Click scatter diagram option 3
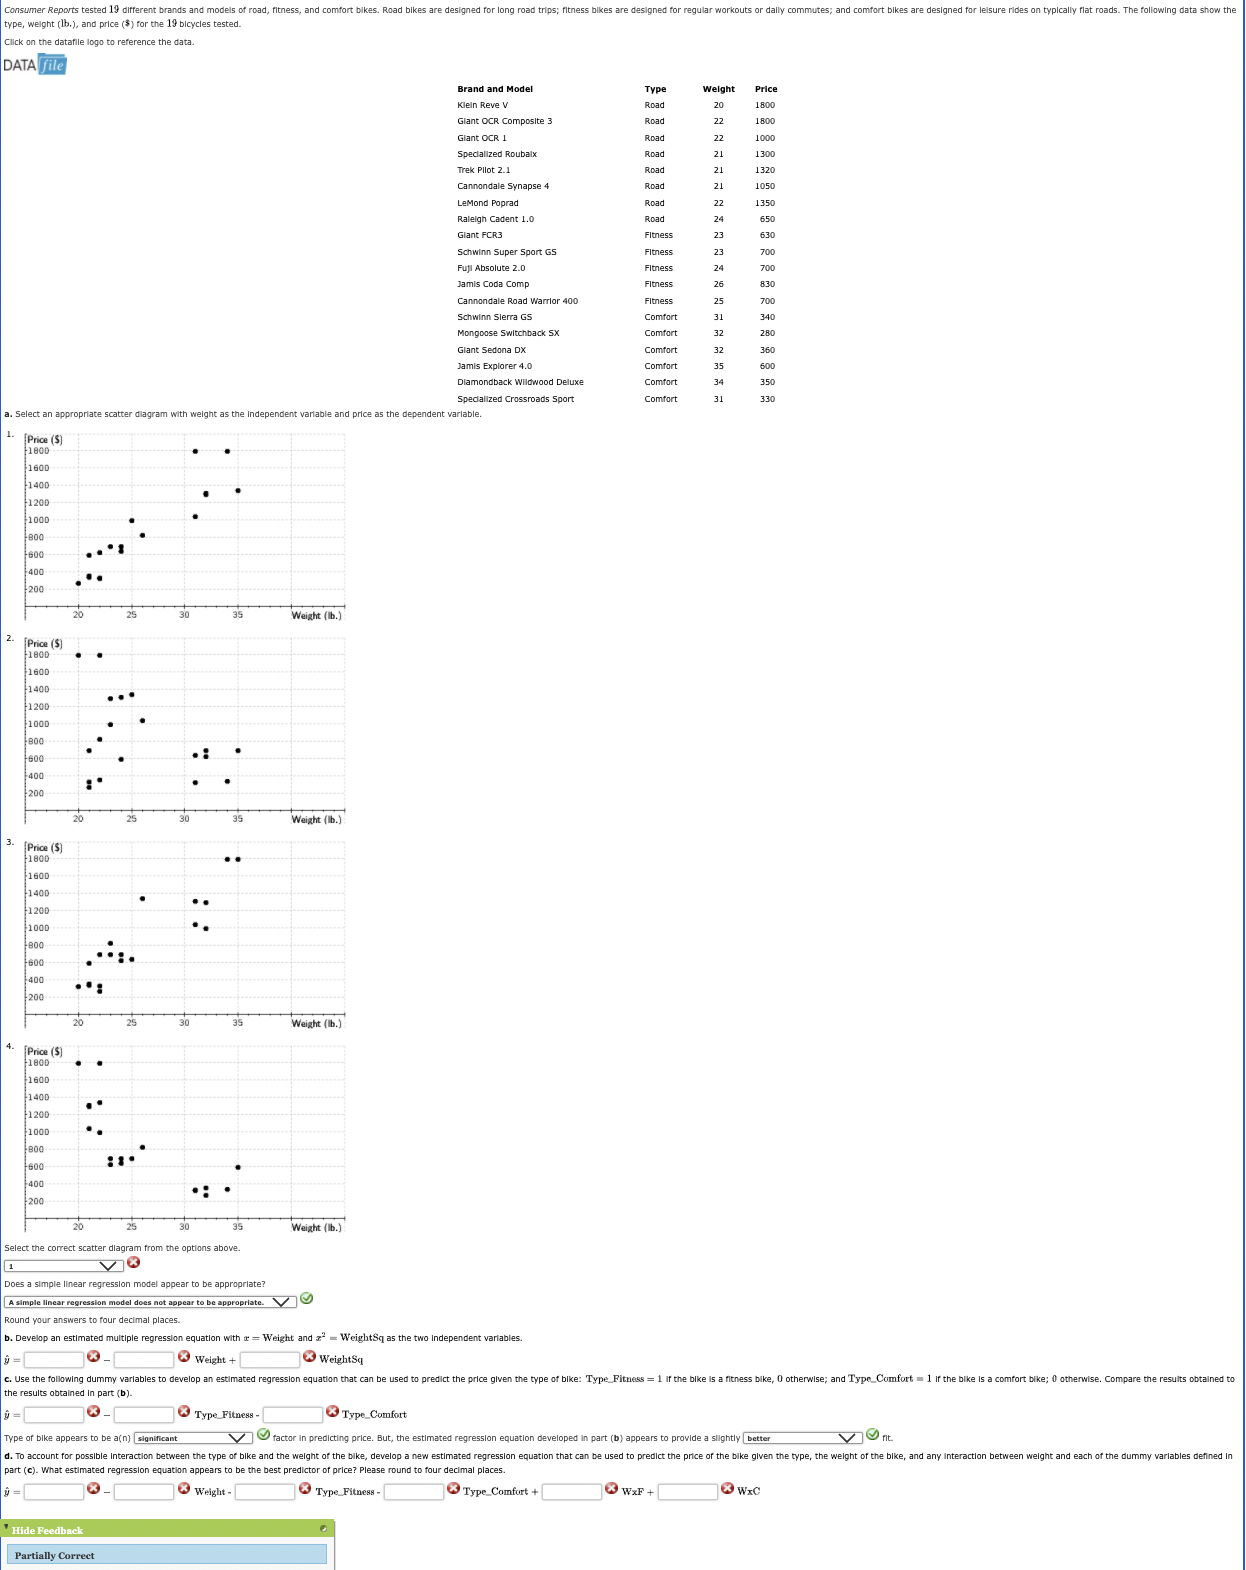Viewport: 1246px width, 1570px height. 185,936
